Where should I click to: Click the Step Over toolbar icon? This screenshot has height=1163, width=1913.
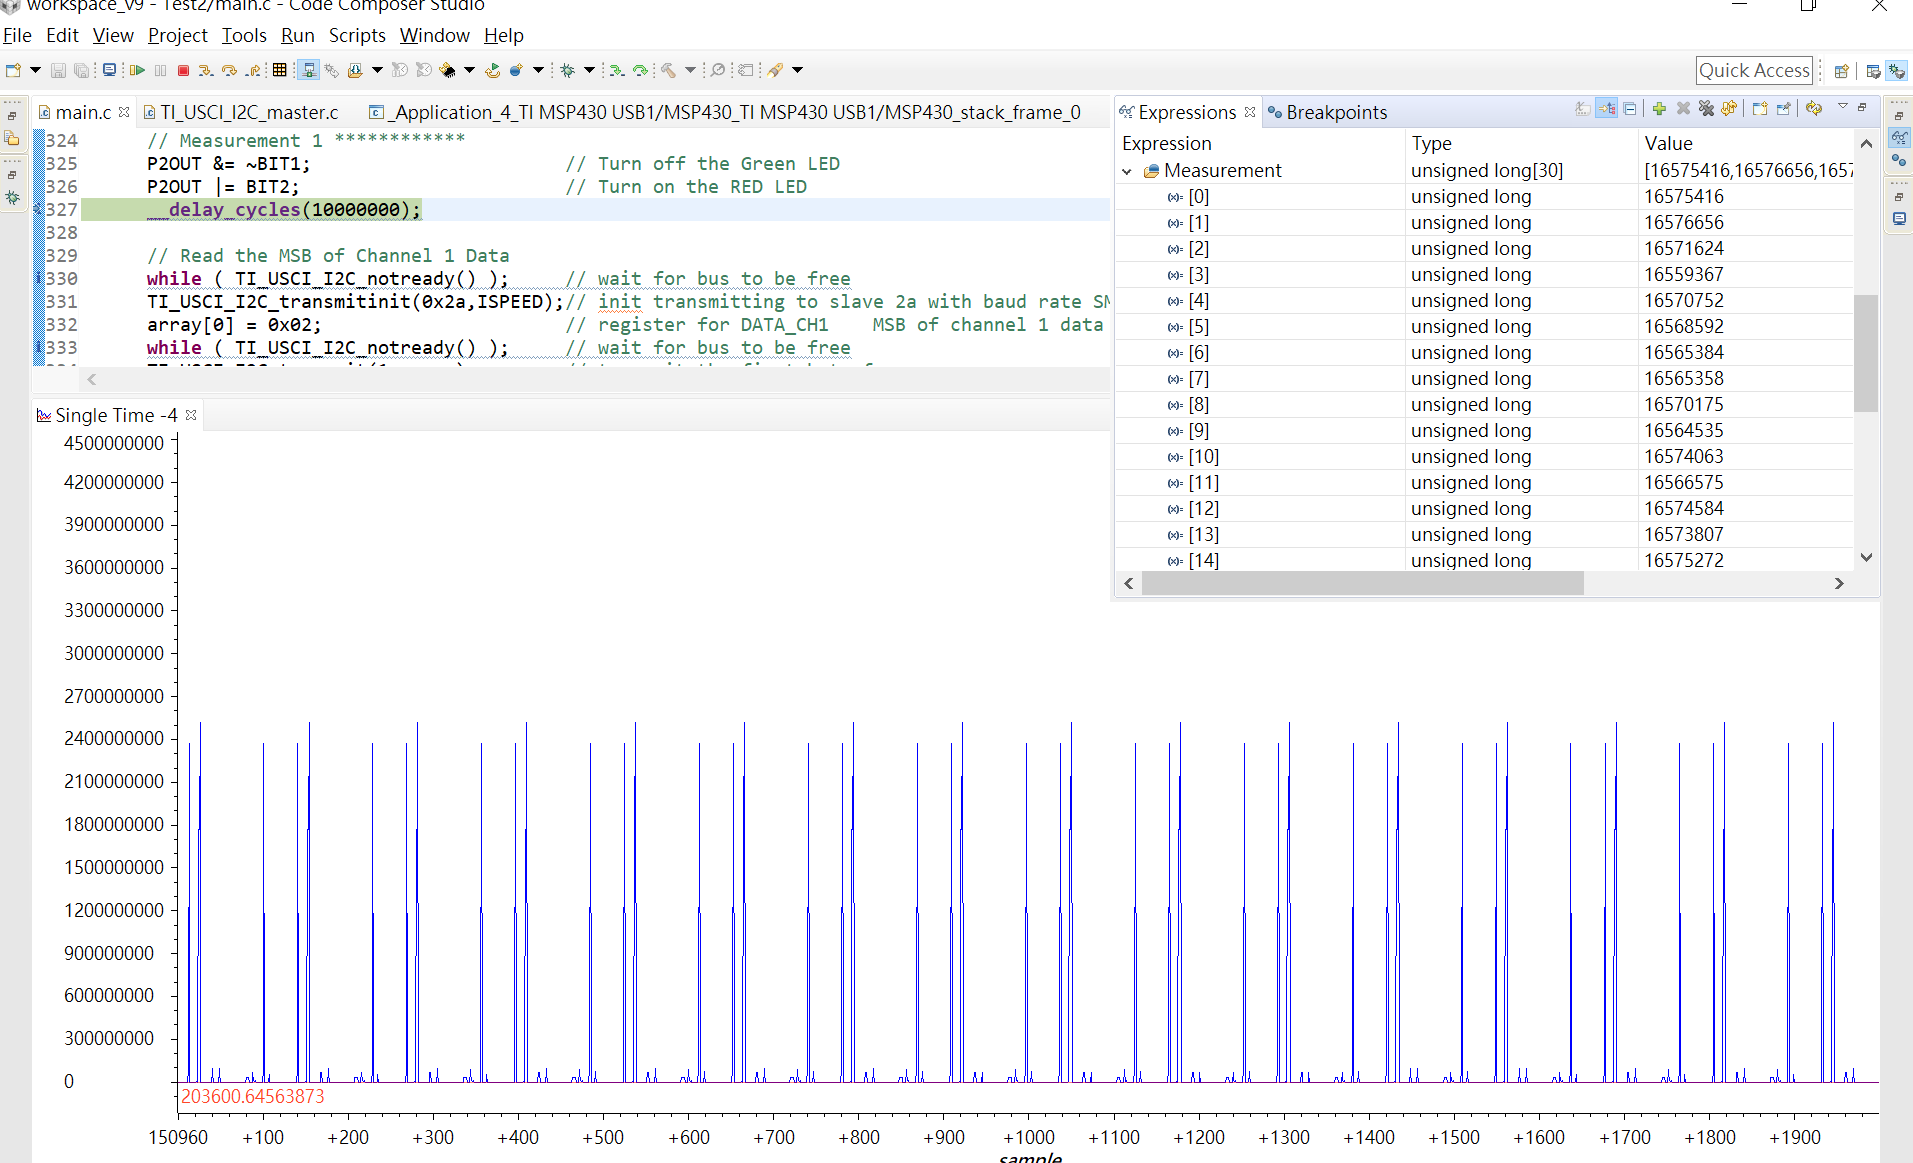229,70
